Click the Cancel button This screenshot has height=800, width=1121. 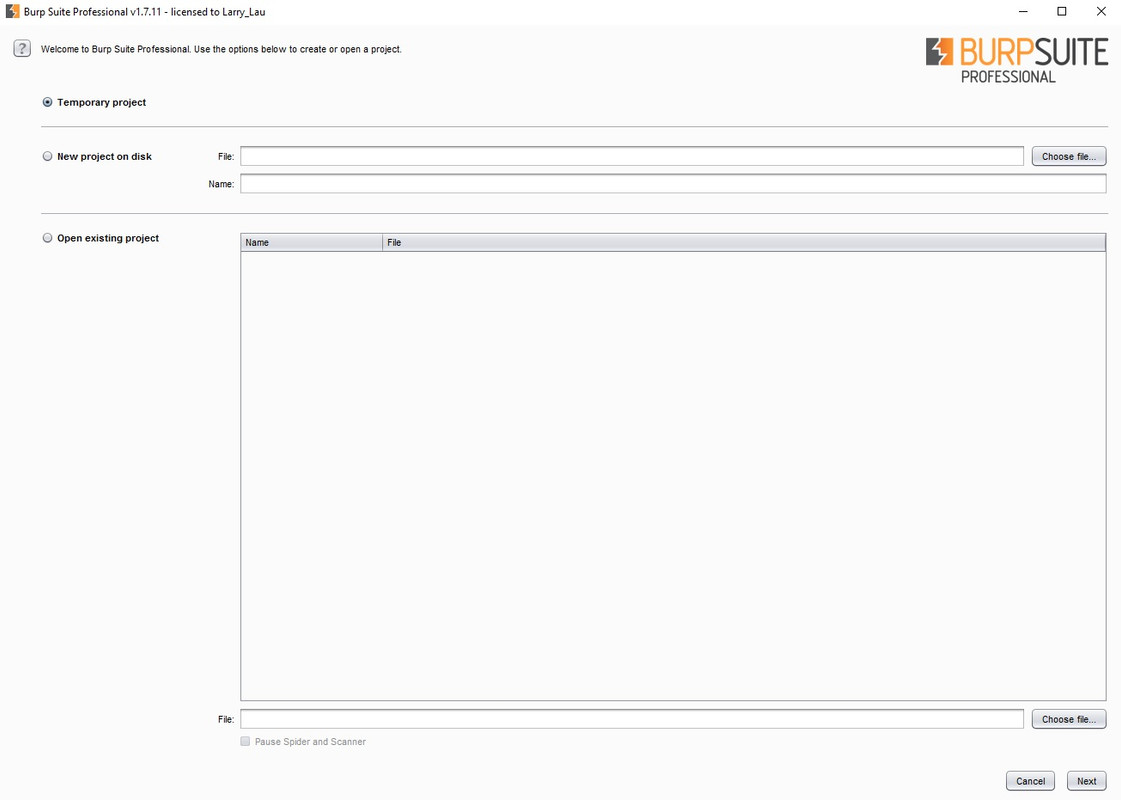[1030, 781]
